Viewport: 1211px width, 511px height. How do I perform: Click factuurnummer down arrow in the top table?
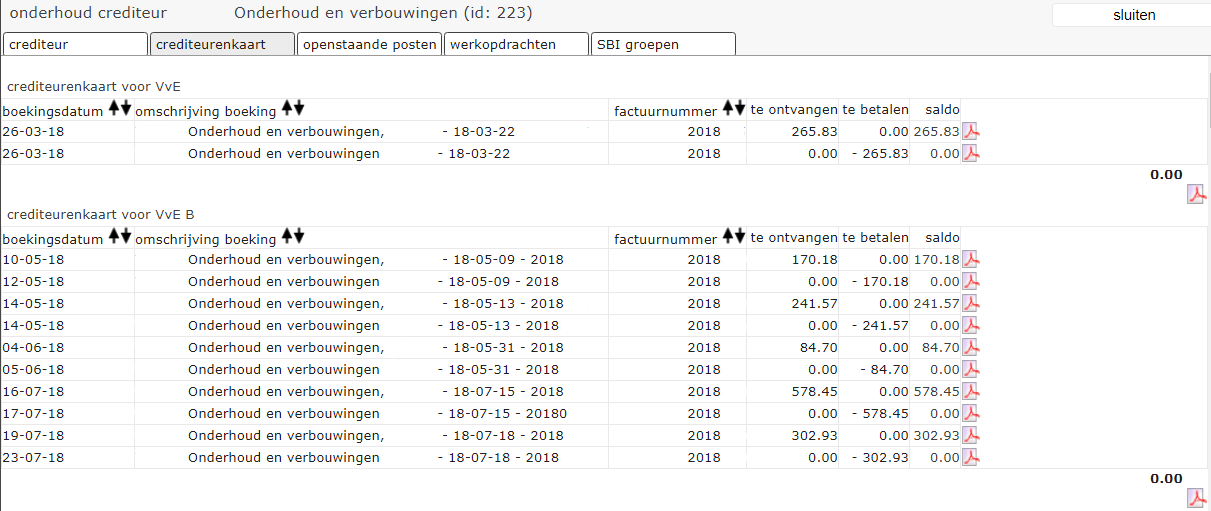740,108
